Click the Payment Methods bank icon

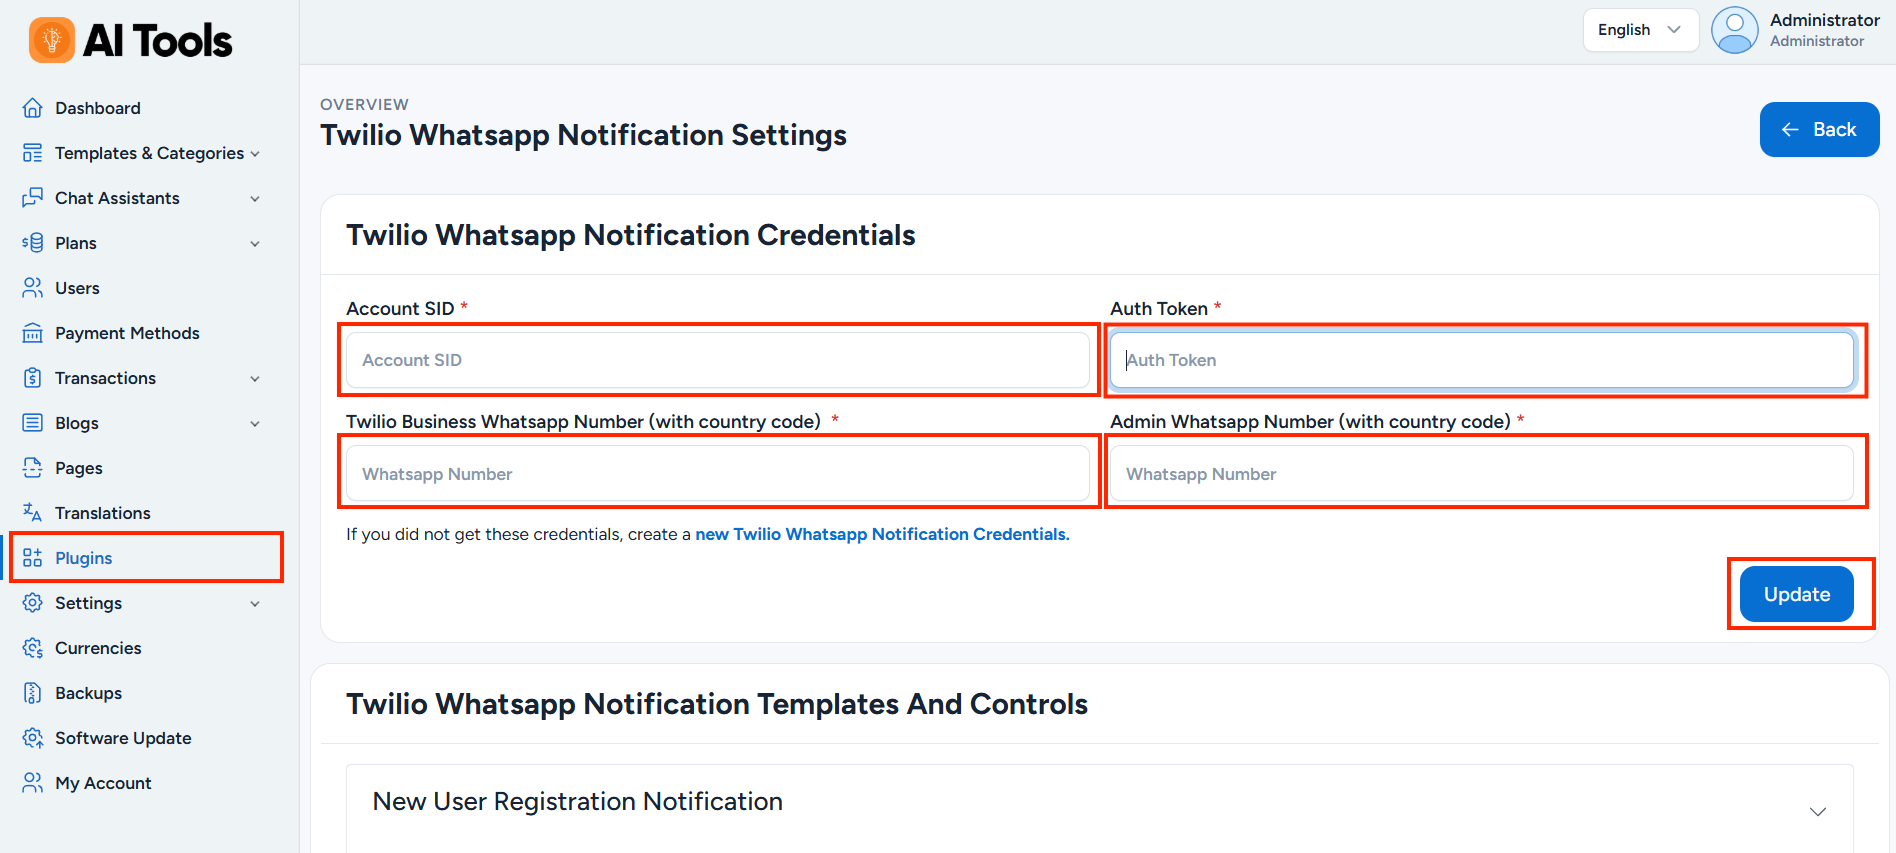[x=33, y=333]
